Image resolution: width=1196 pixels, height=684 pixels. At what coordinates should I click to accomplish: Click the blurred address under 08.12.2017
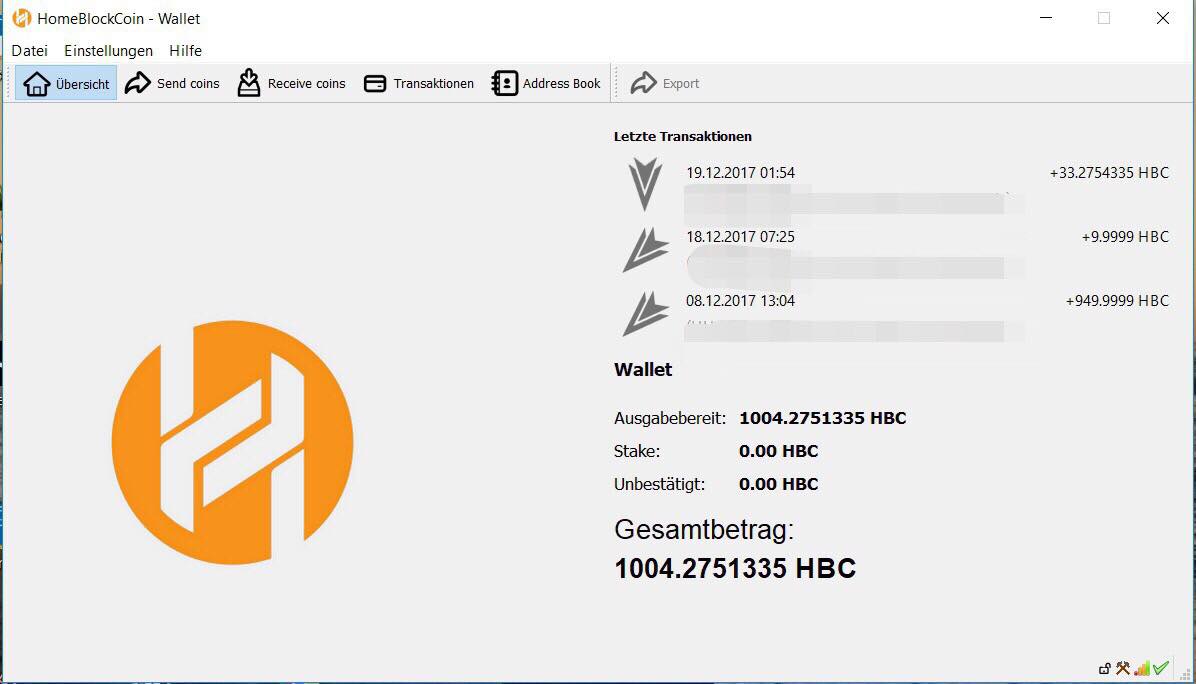pos(844,331)
